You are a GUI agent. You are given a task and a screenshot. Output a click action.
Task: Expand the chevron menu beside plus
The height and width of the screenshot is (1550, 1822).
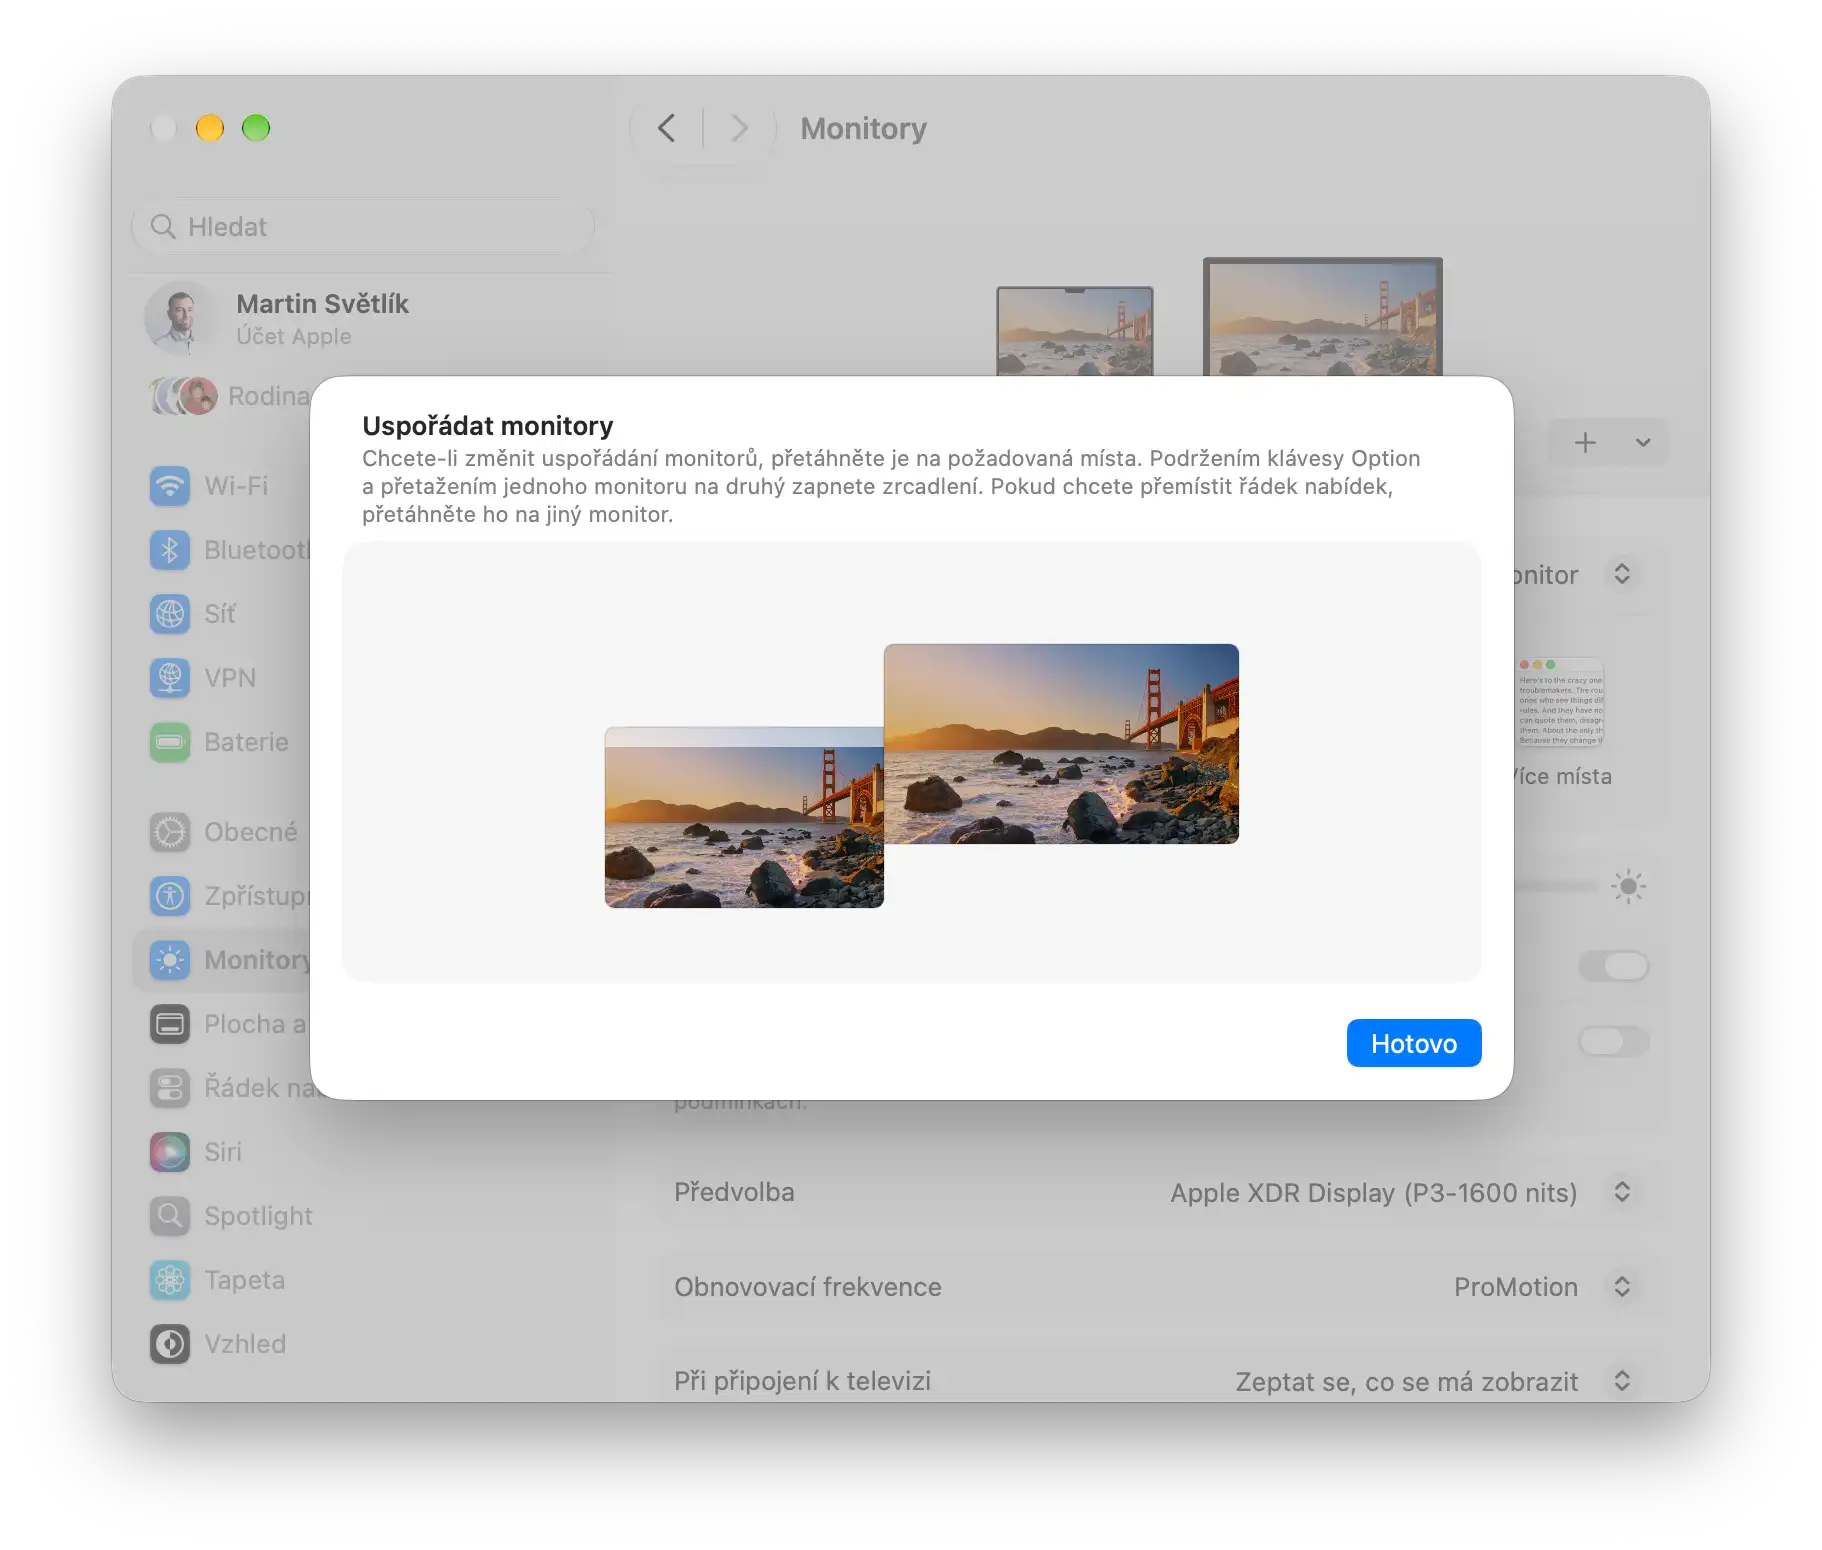[x=1643, y=442]
